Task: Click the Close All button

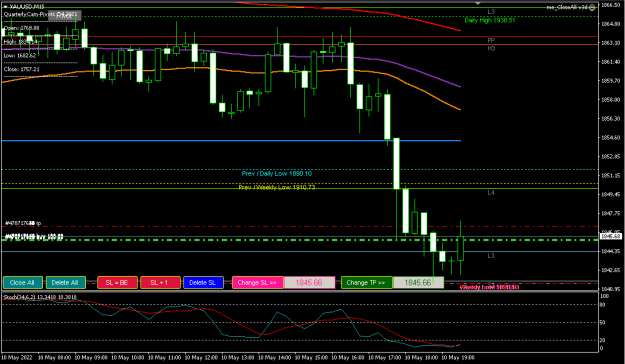Action: tap(23, 283)
